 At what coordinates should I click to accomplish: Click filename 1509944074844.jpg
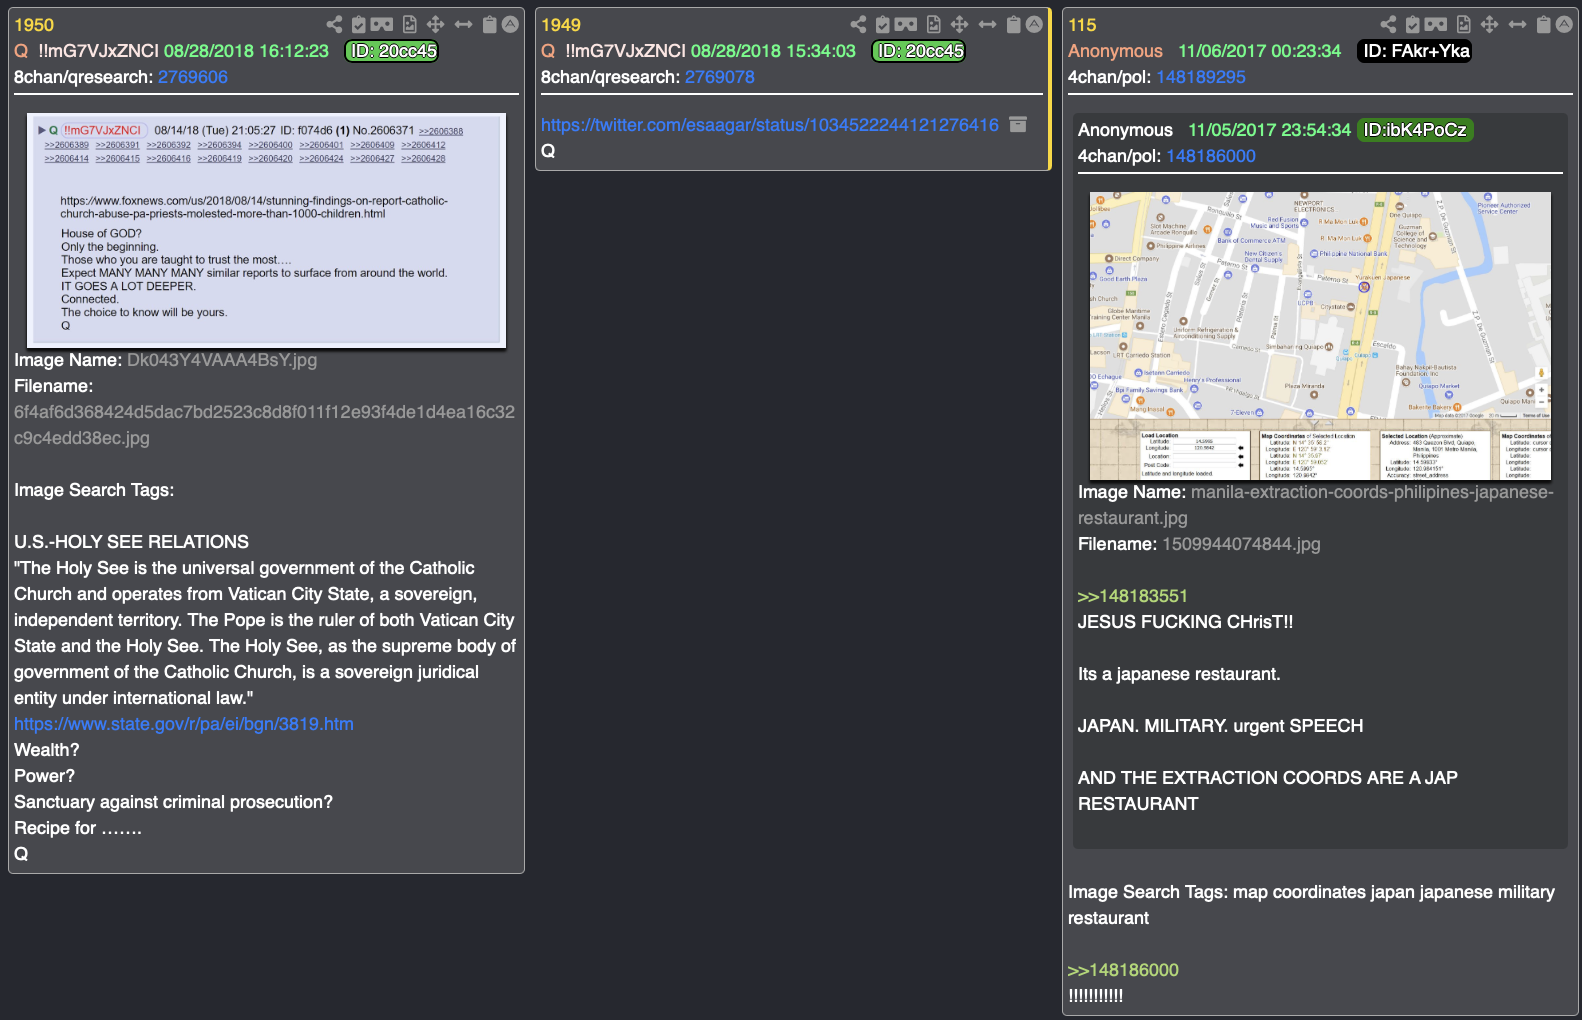point(1241,544)
